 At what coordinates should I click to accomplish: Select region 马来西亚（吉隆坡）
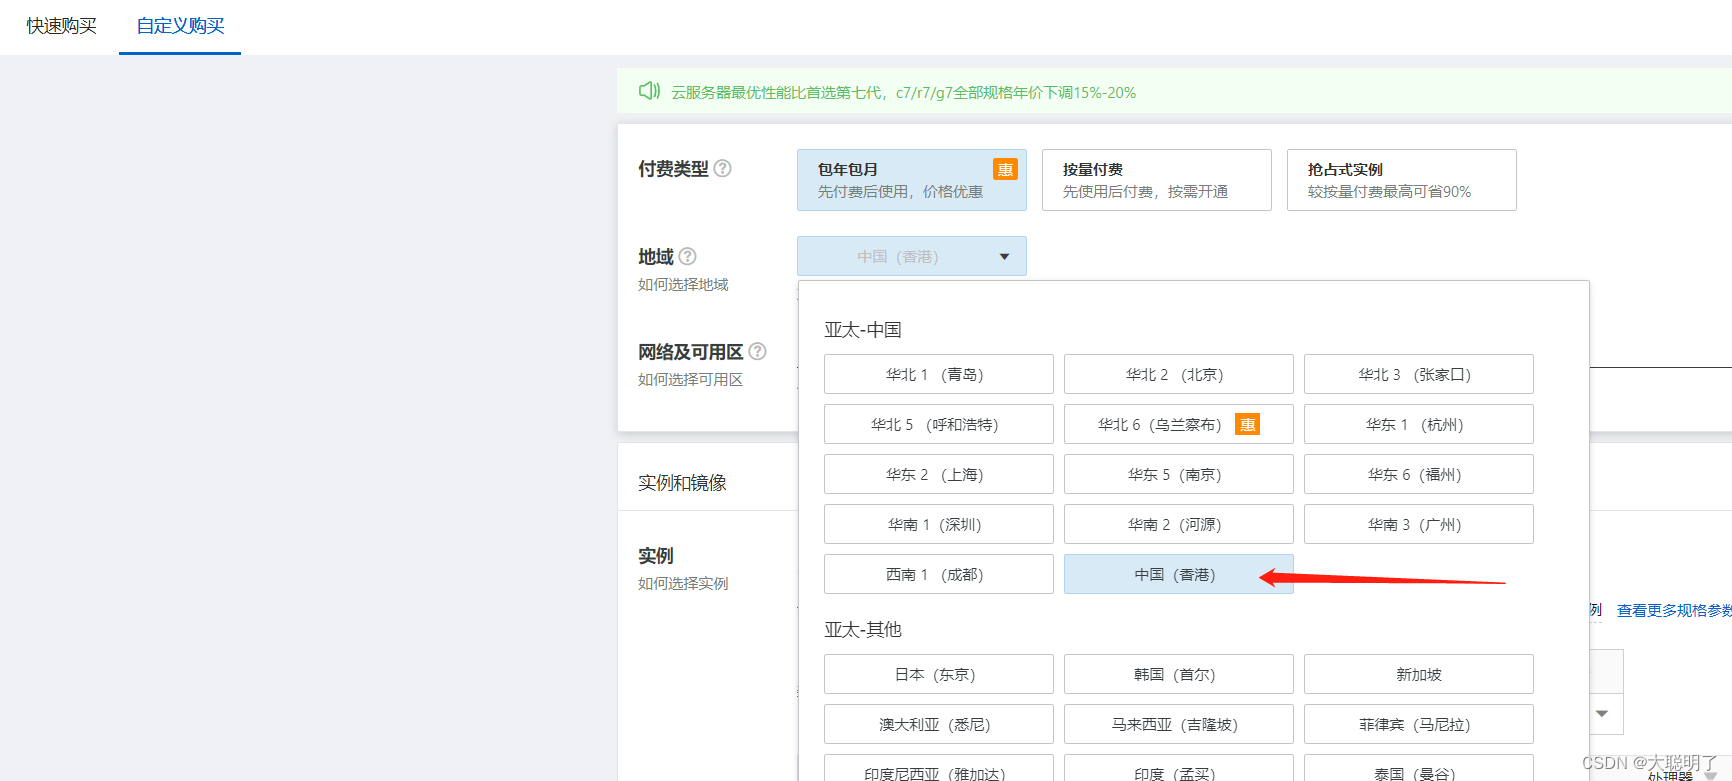(1179, 724)
